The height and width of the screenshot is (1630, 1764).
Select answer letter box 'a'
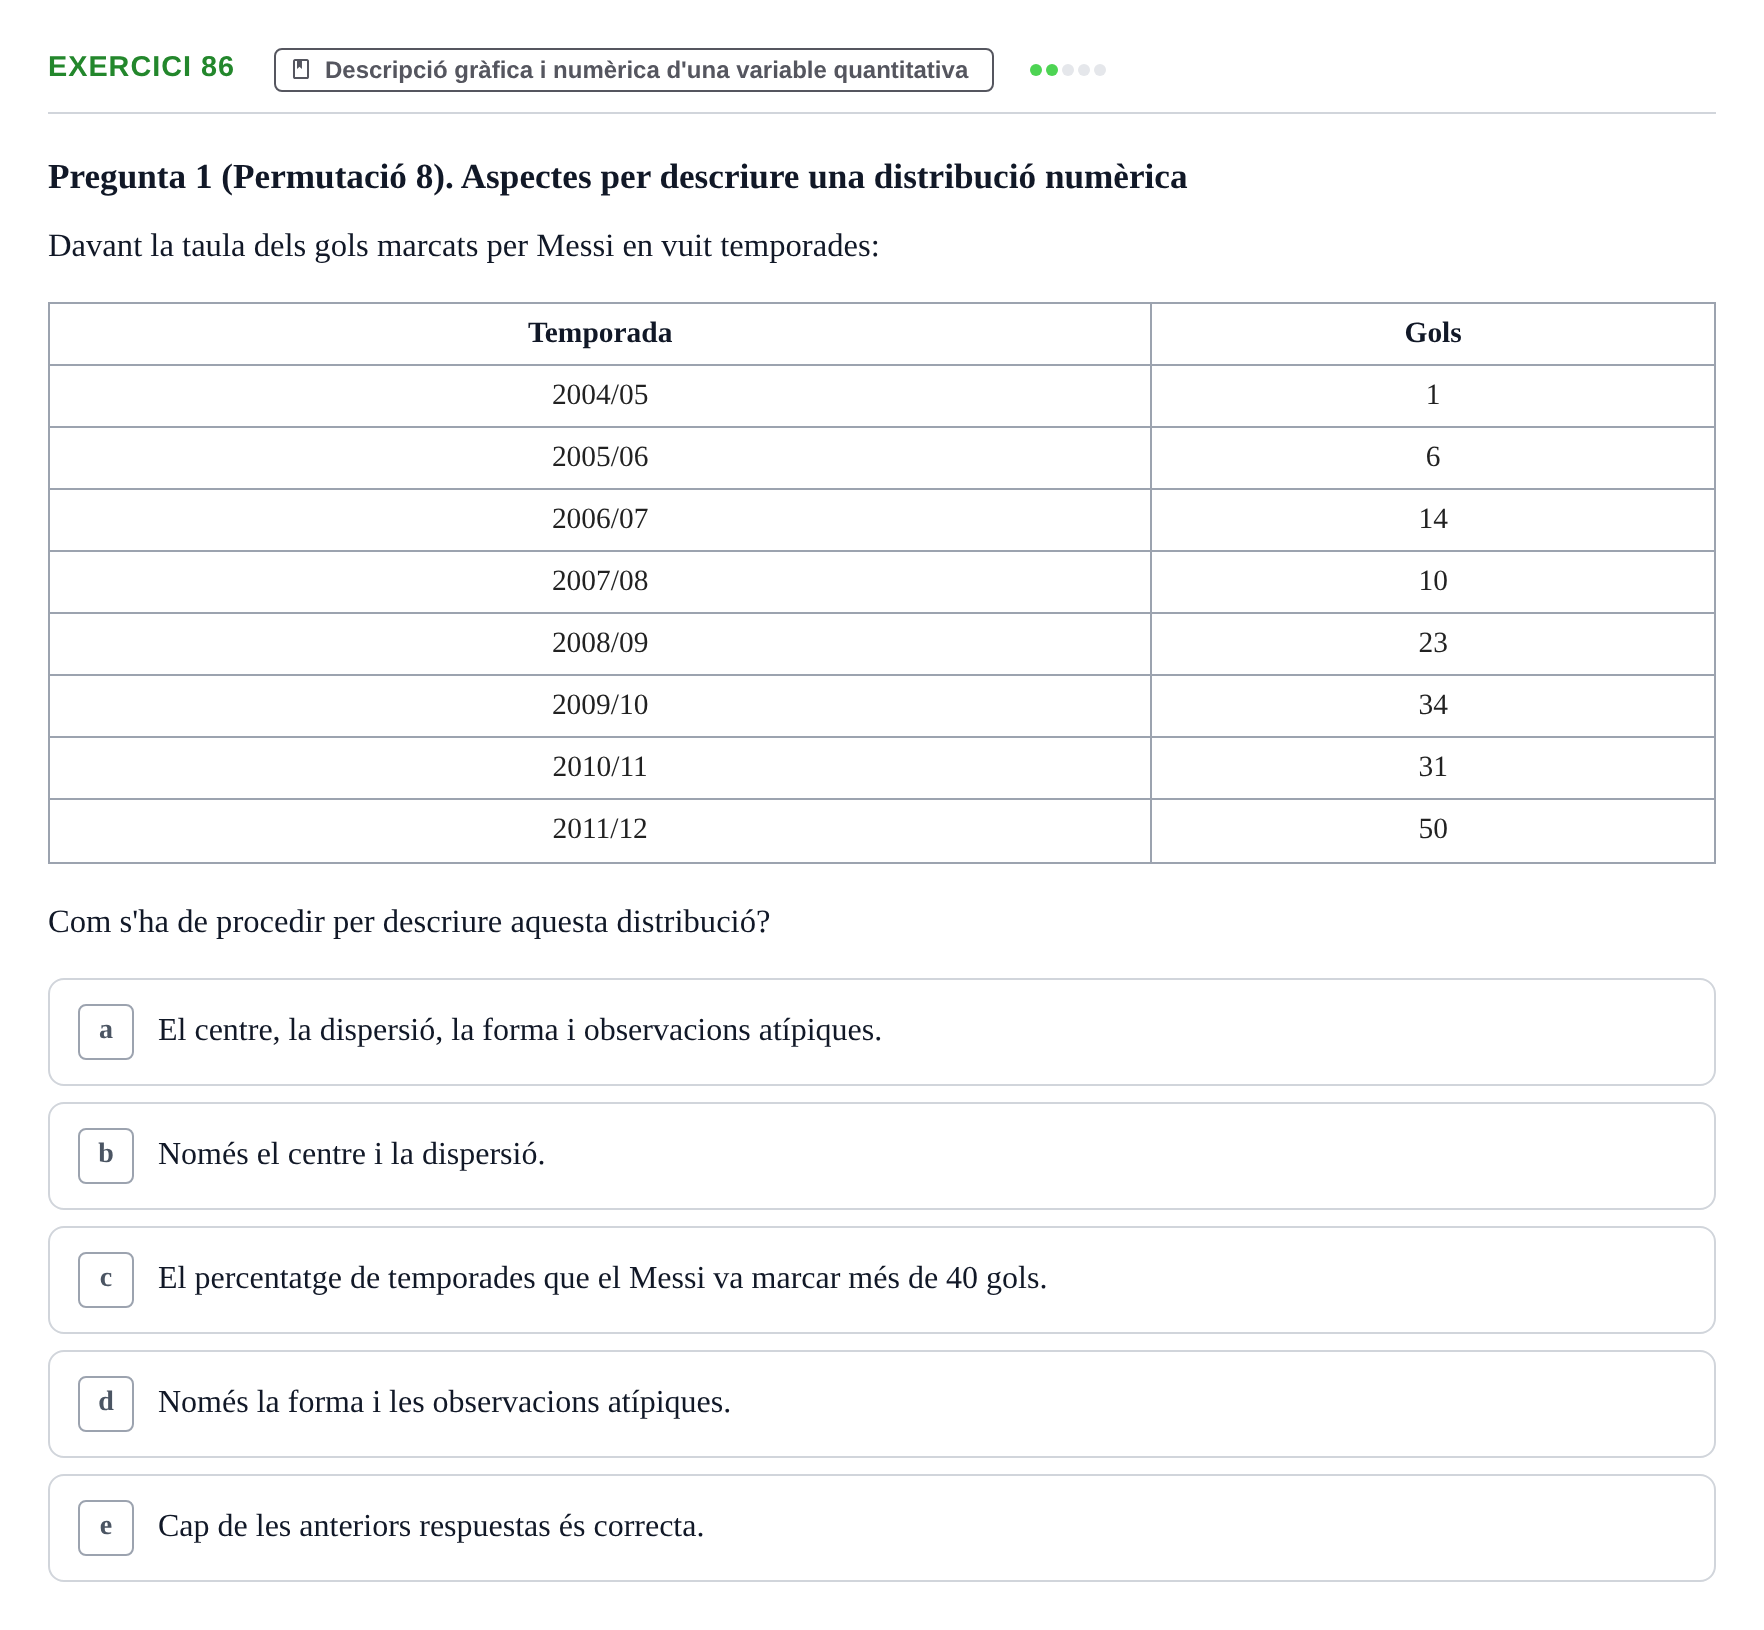(x=106, y=1032)
